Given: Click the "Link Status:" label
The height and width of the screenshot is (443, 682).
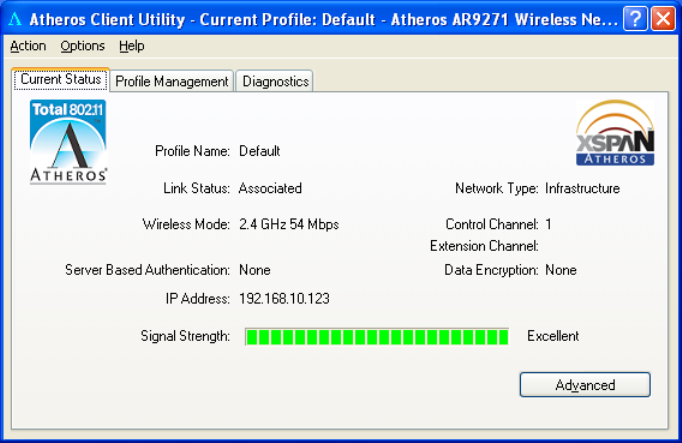Looking at the screenshot, I should (197, 188).
